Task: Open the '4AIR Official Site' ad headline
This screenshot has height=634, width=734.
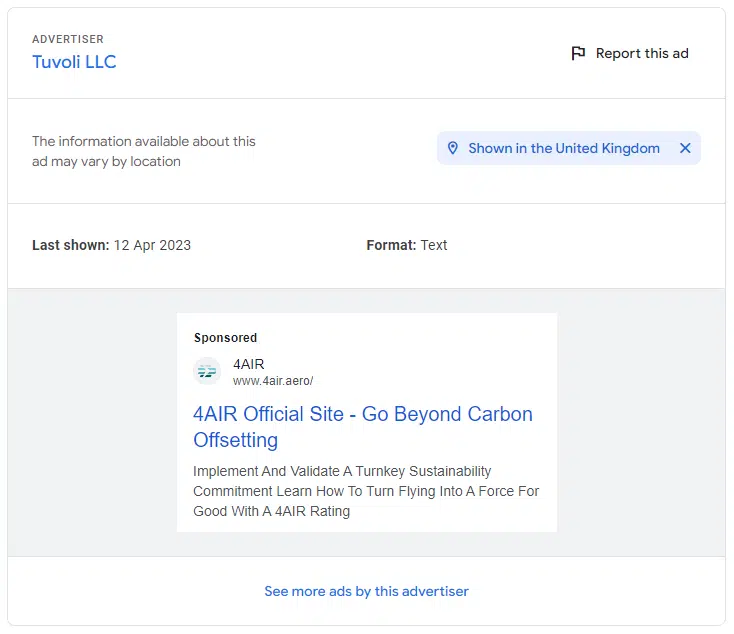Action: (x=363, y=427)
